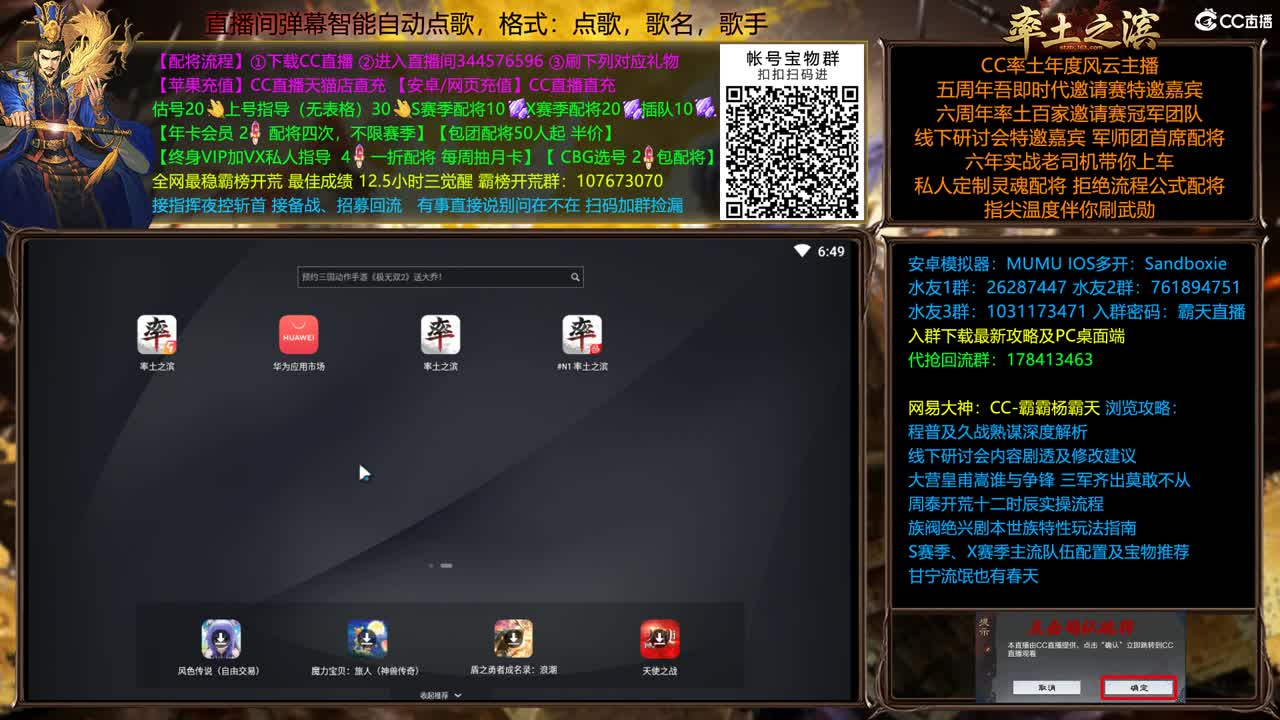This screenshot has width=1280, height=720.
Task: Click the Wi-Fi status icon
Action: click(x=801, y=251)
